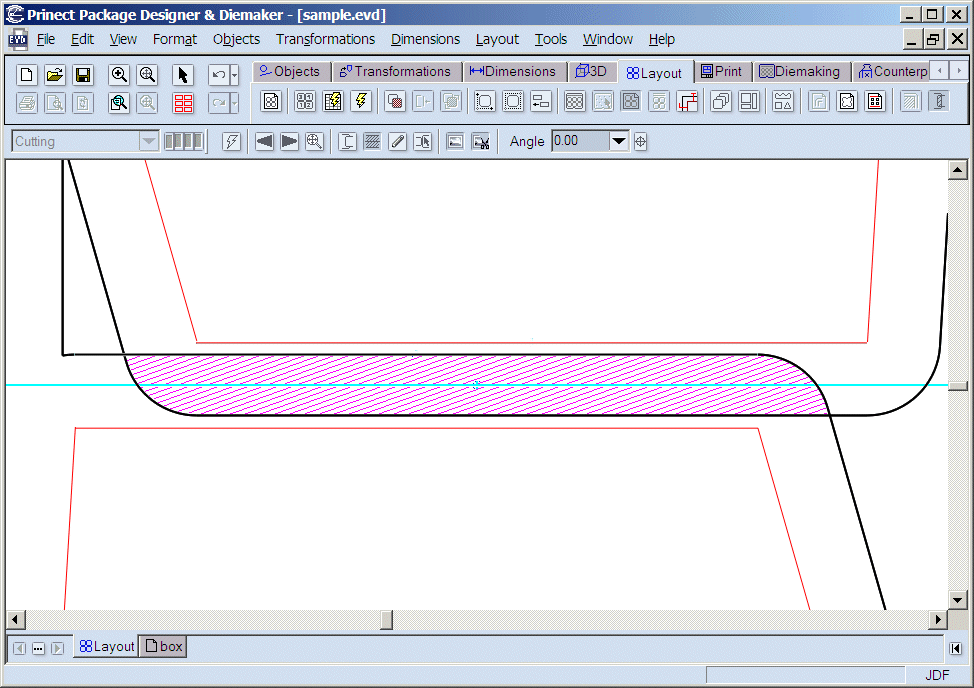Switch to the Diemaking tab

[800, 71]
